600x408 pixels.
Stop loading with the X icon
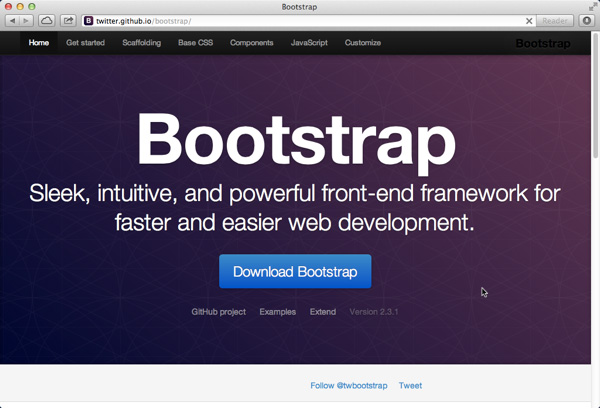click(529, 21)
